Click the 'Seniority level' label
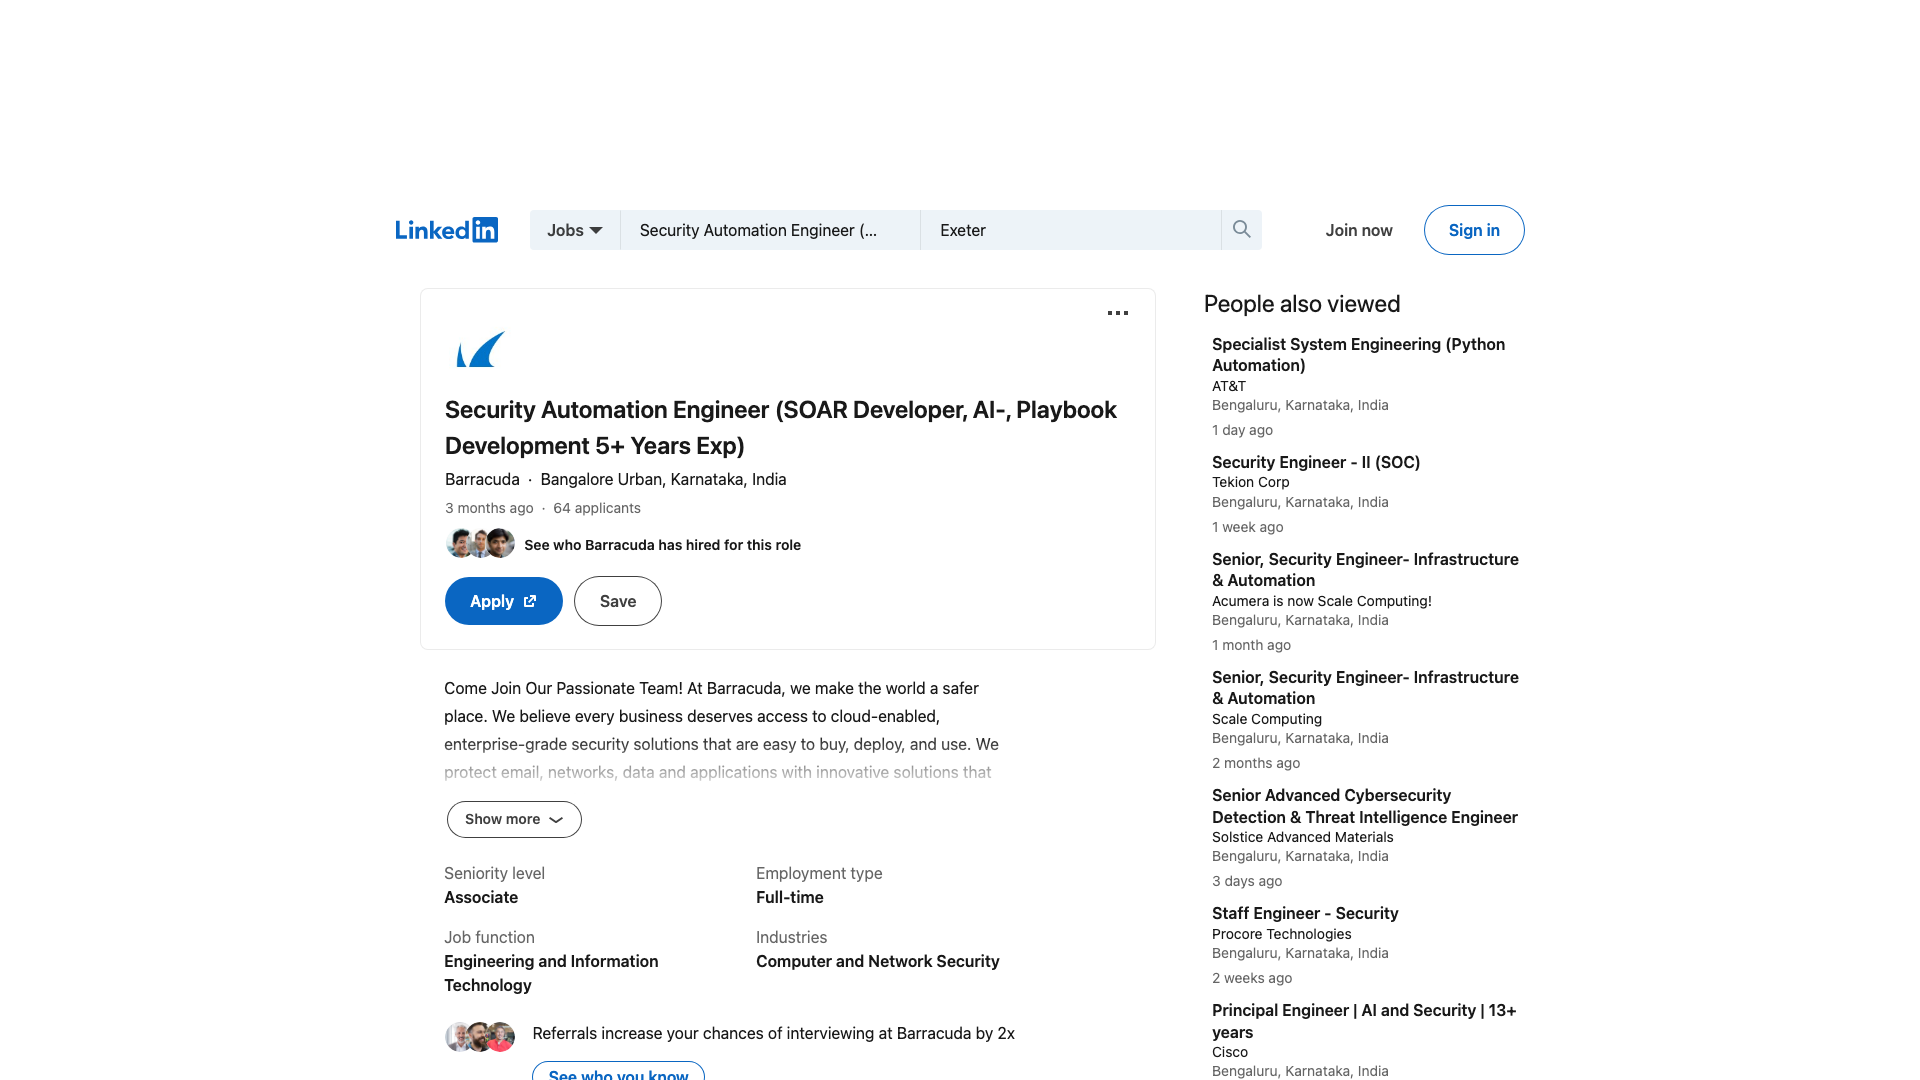 494,873
